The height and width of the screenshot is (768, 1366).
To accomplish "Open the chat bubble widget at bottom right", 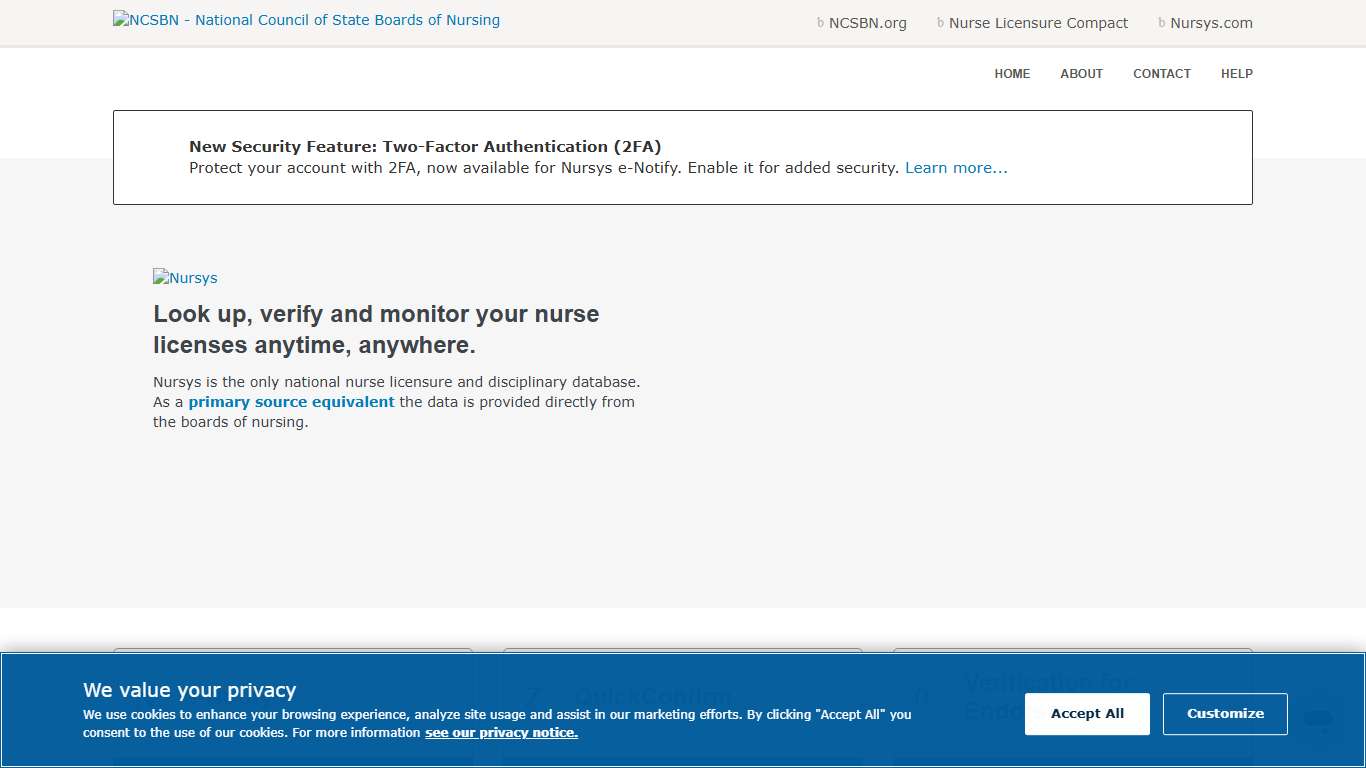I will [1317, 719].
